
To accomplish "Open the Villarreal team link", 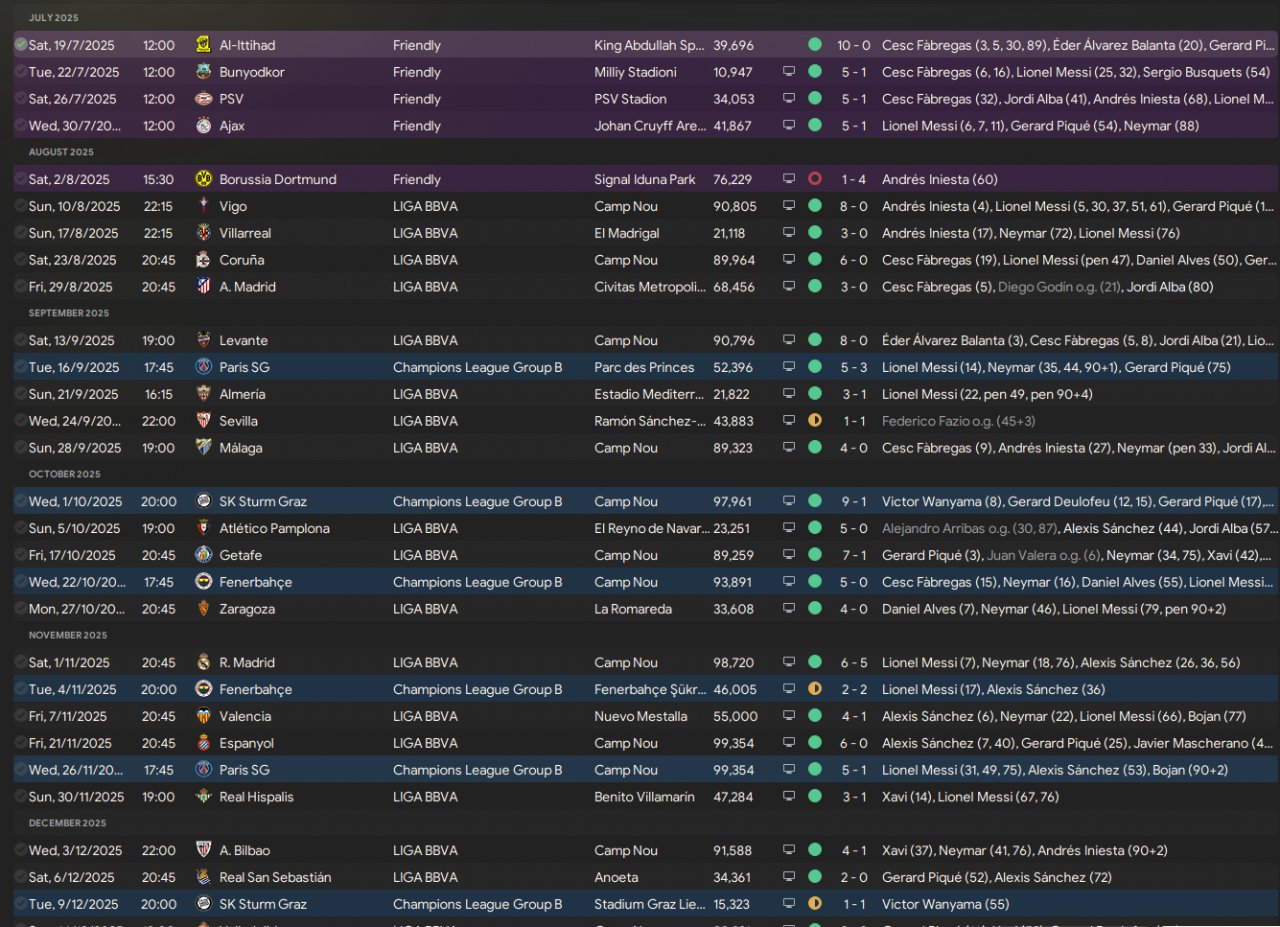I will click(245, 233).
